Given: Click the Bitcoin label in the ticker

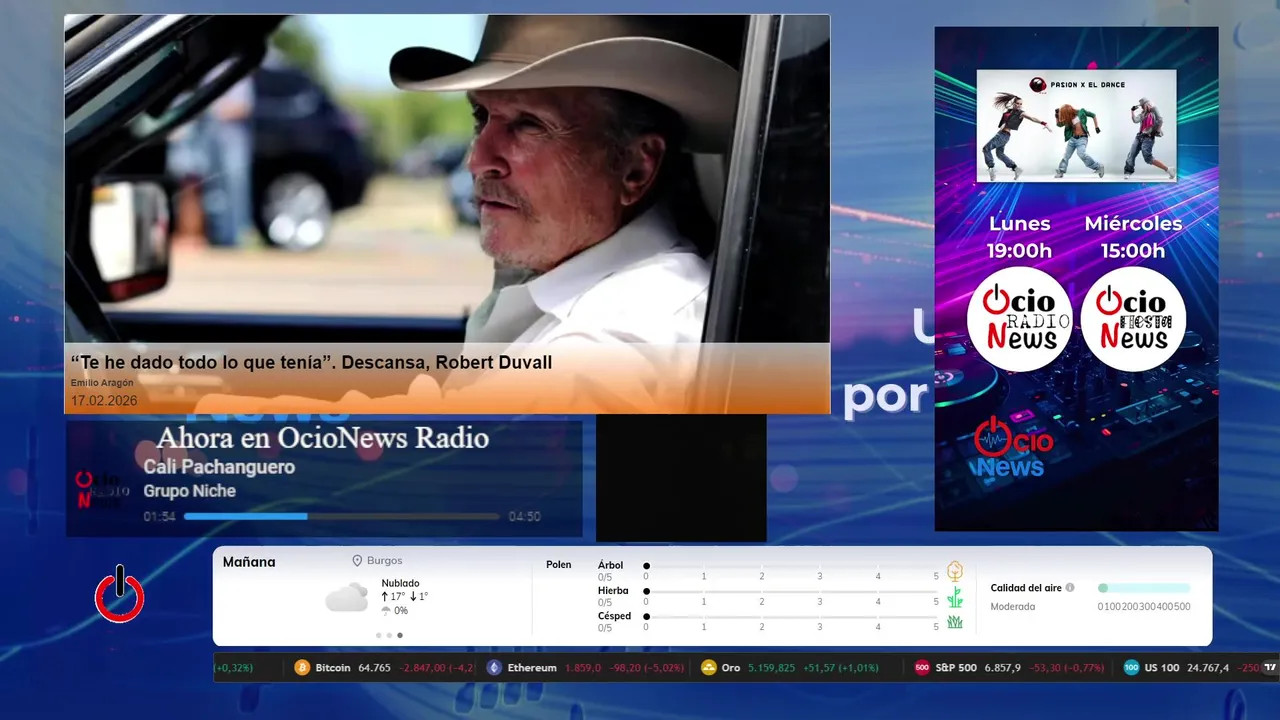Looking at the screenshot, I should tap(333, 668).
